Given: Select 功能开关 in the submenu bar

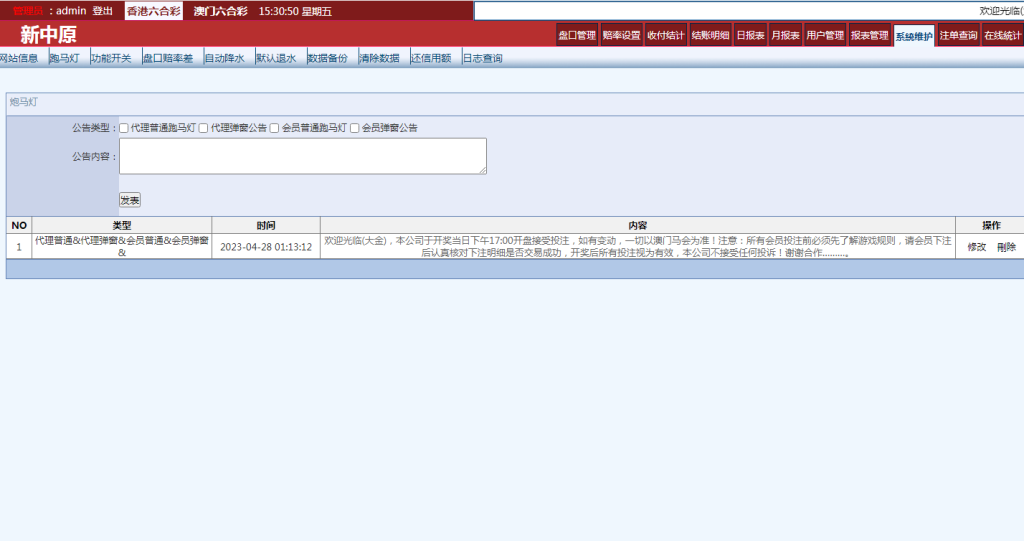Looking at the screenshot, I should (x=111, y=58).
